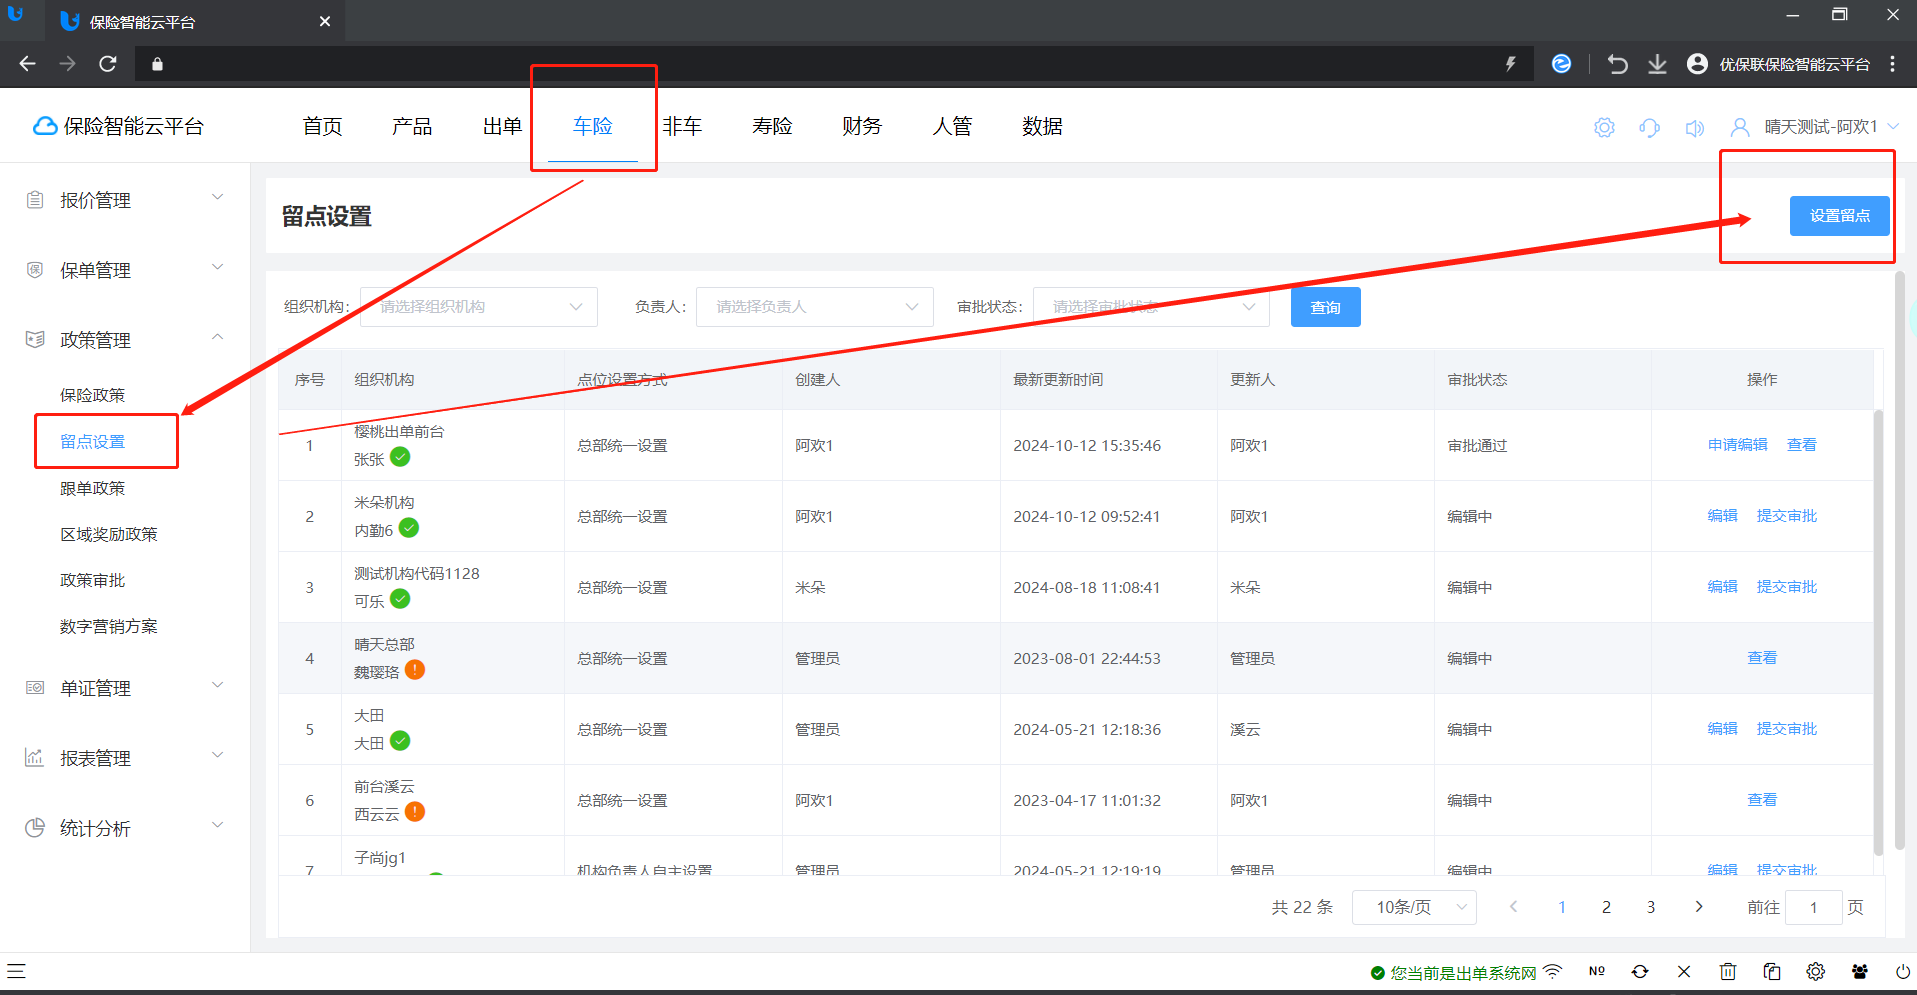Click the user avatar icon
The width and height of the screenshot is (1917, 995).
pos(1740,127)
